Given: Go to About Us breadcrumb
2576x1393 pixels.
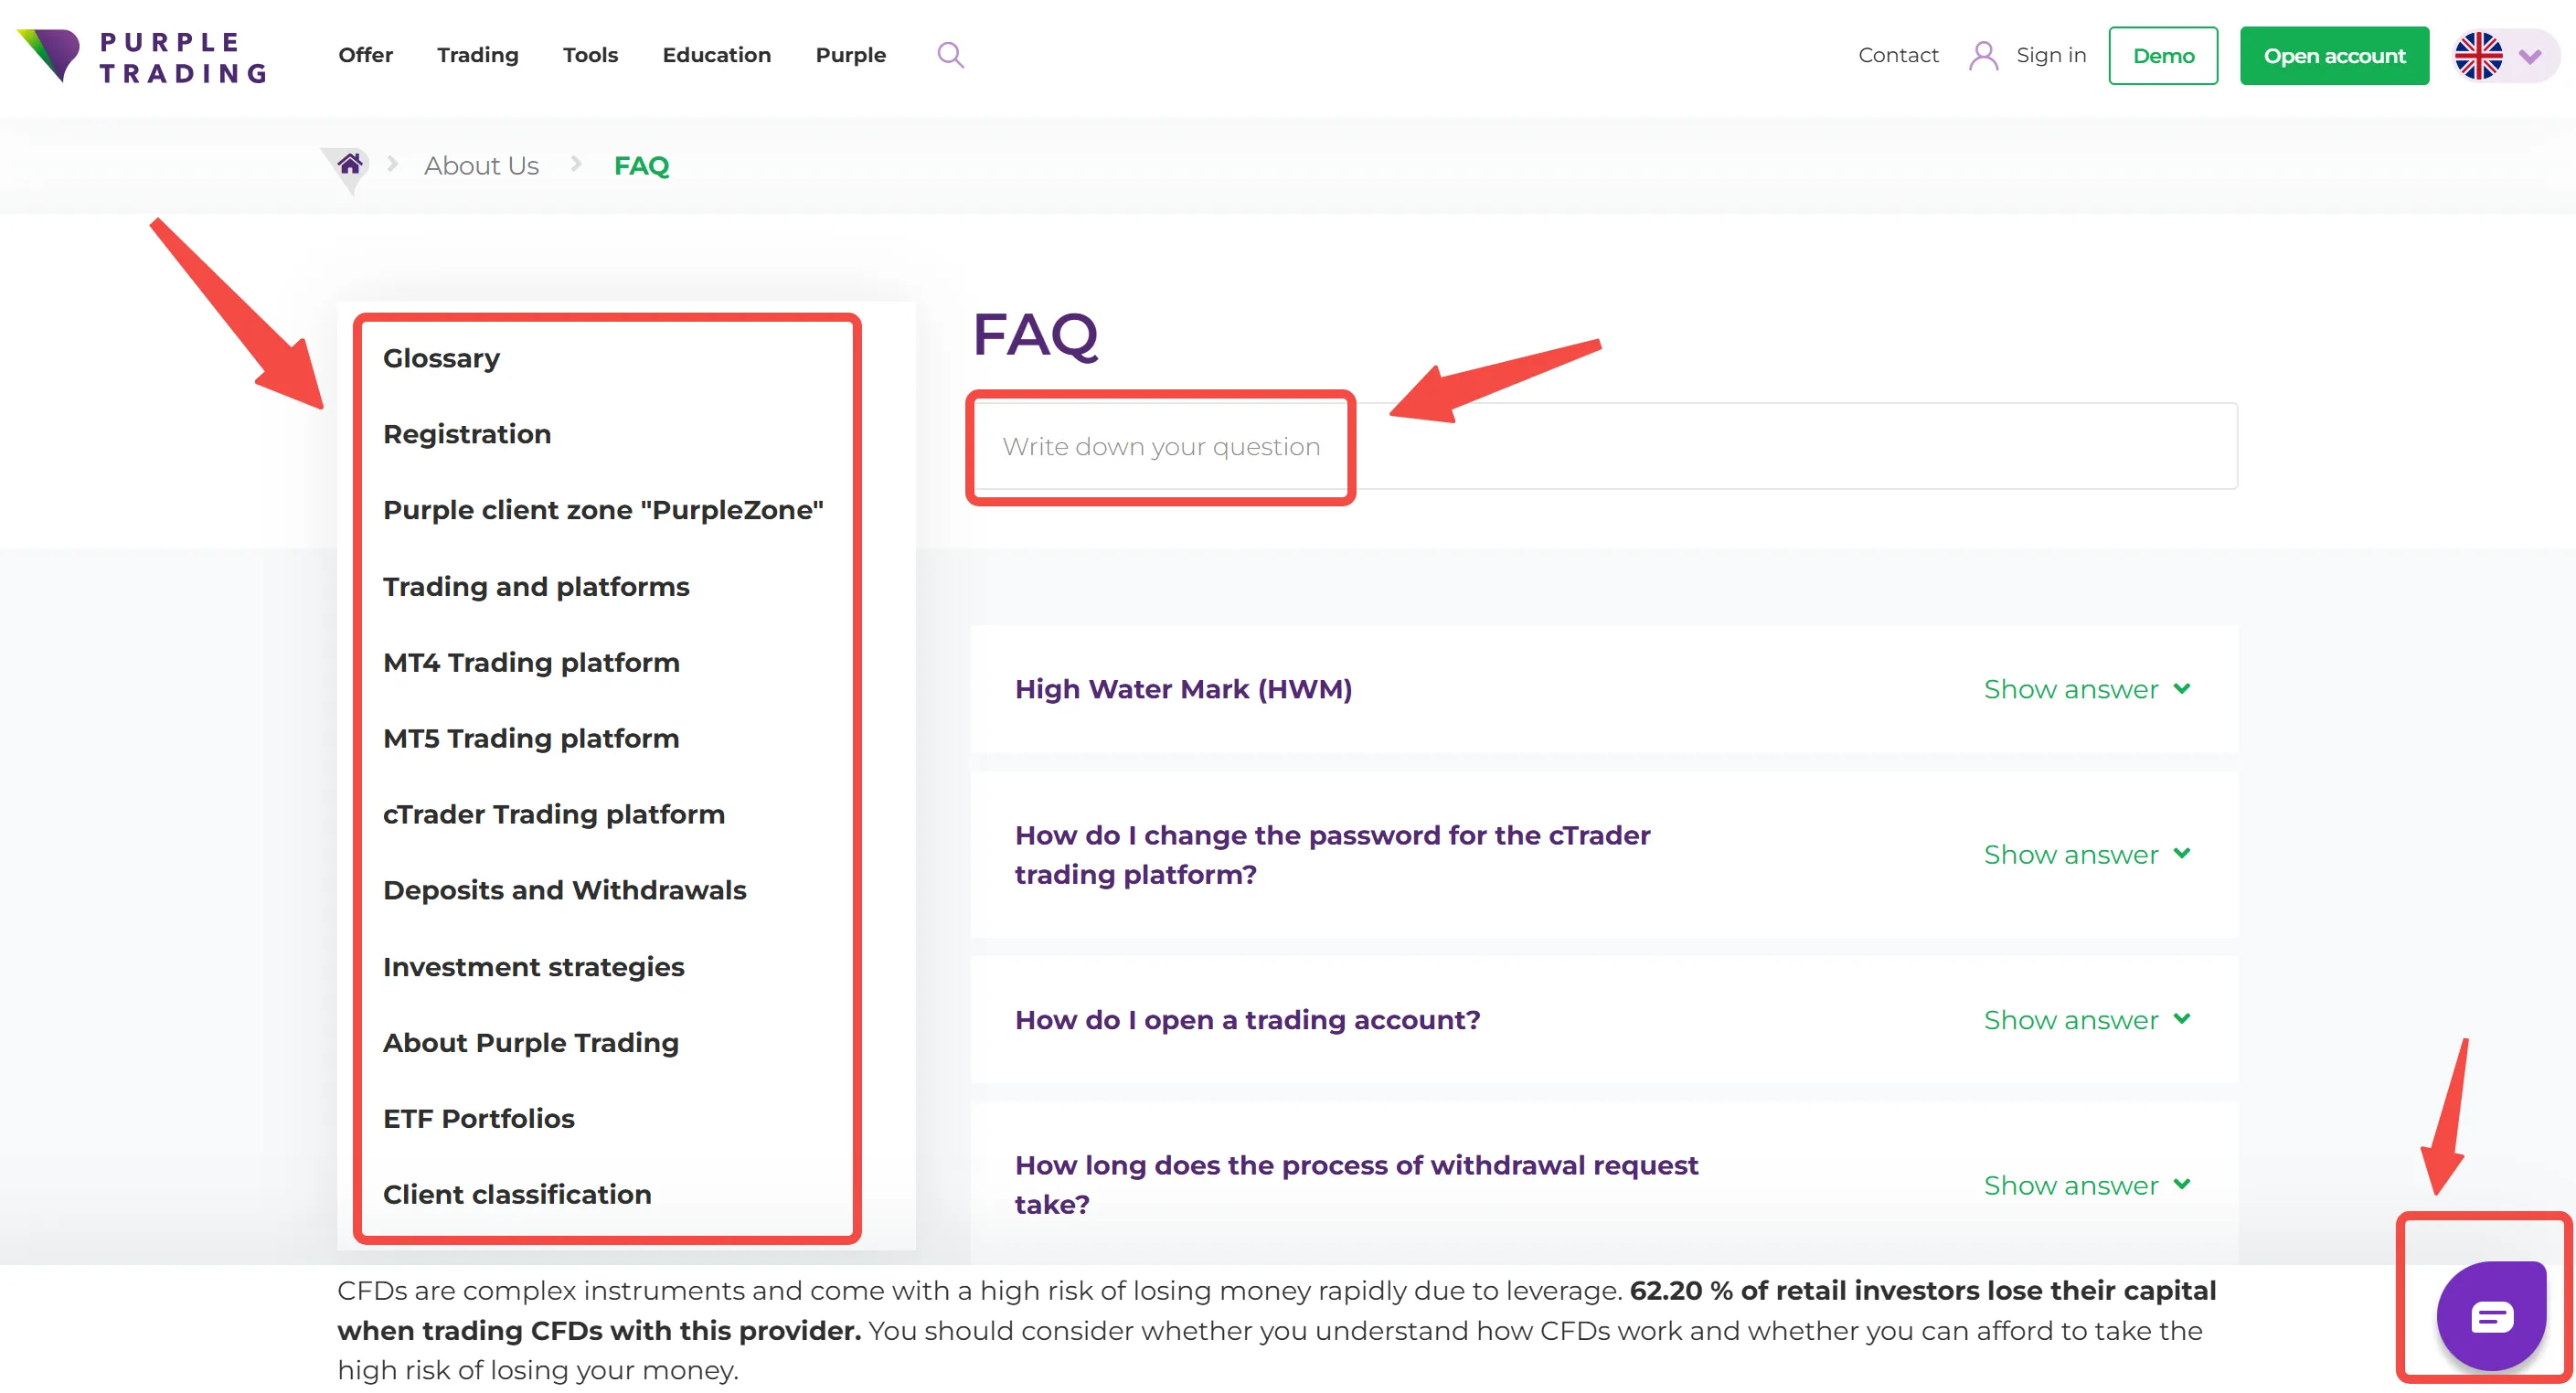Looking at the screenshot, I should 481,165.
